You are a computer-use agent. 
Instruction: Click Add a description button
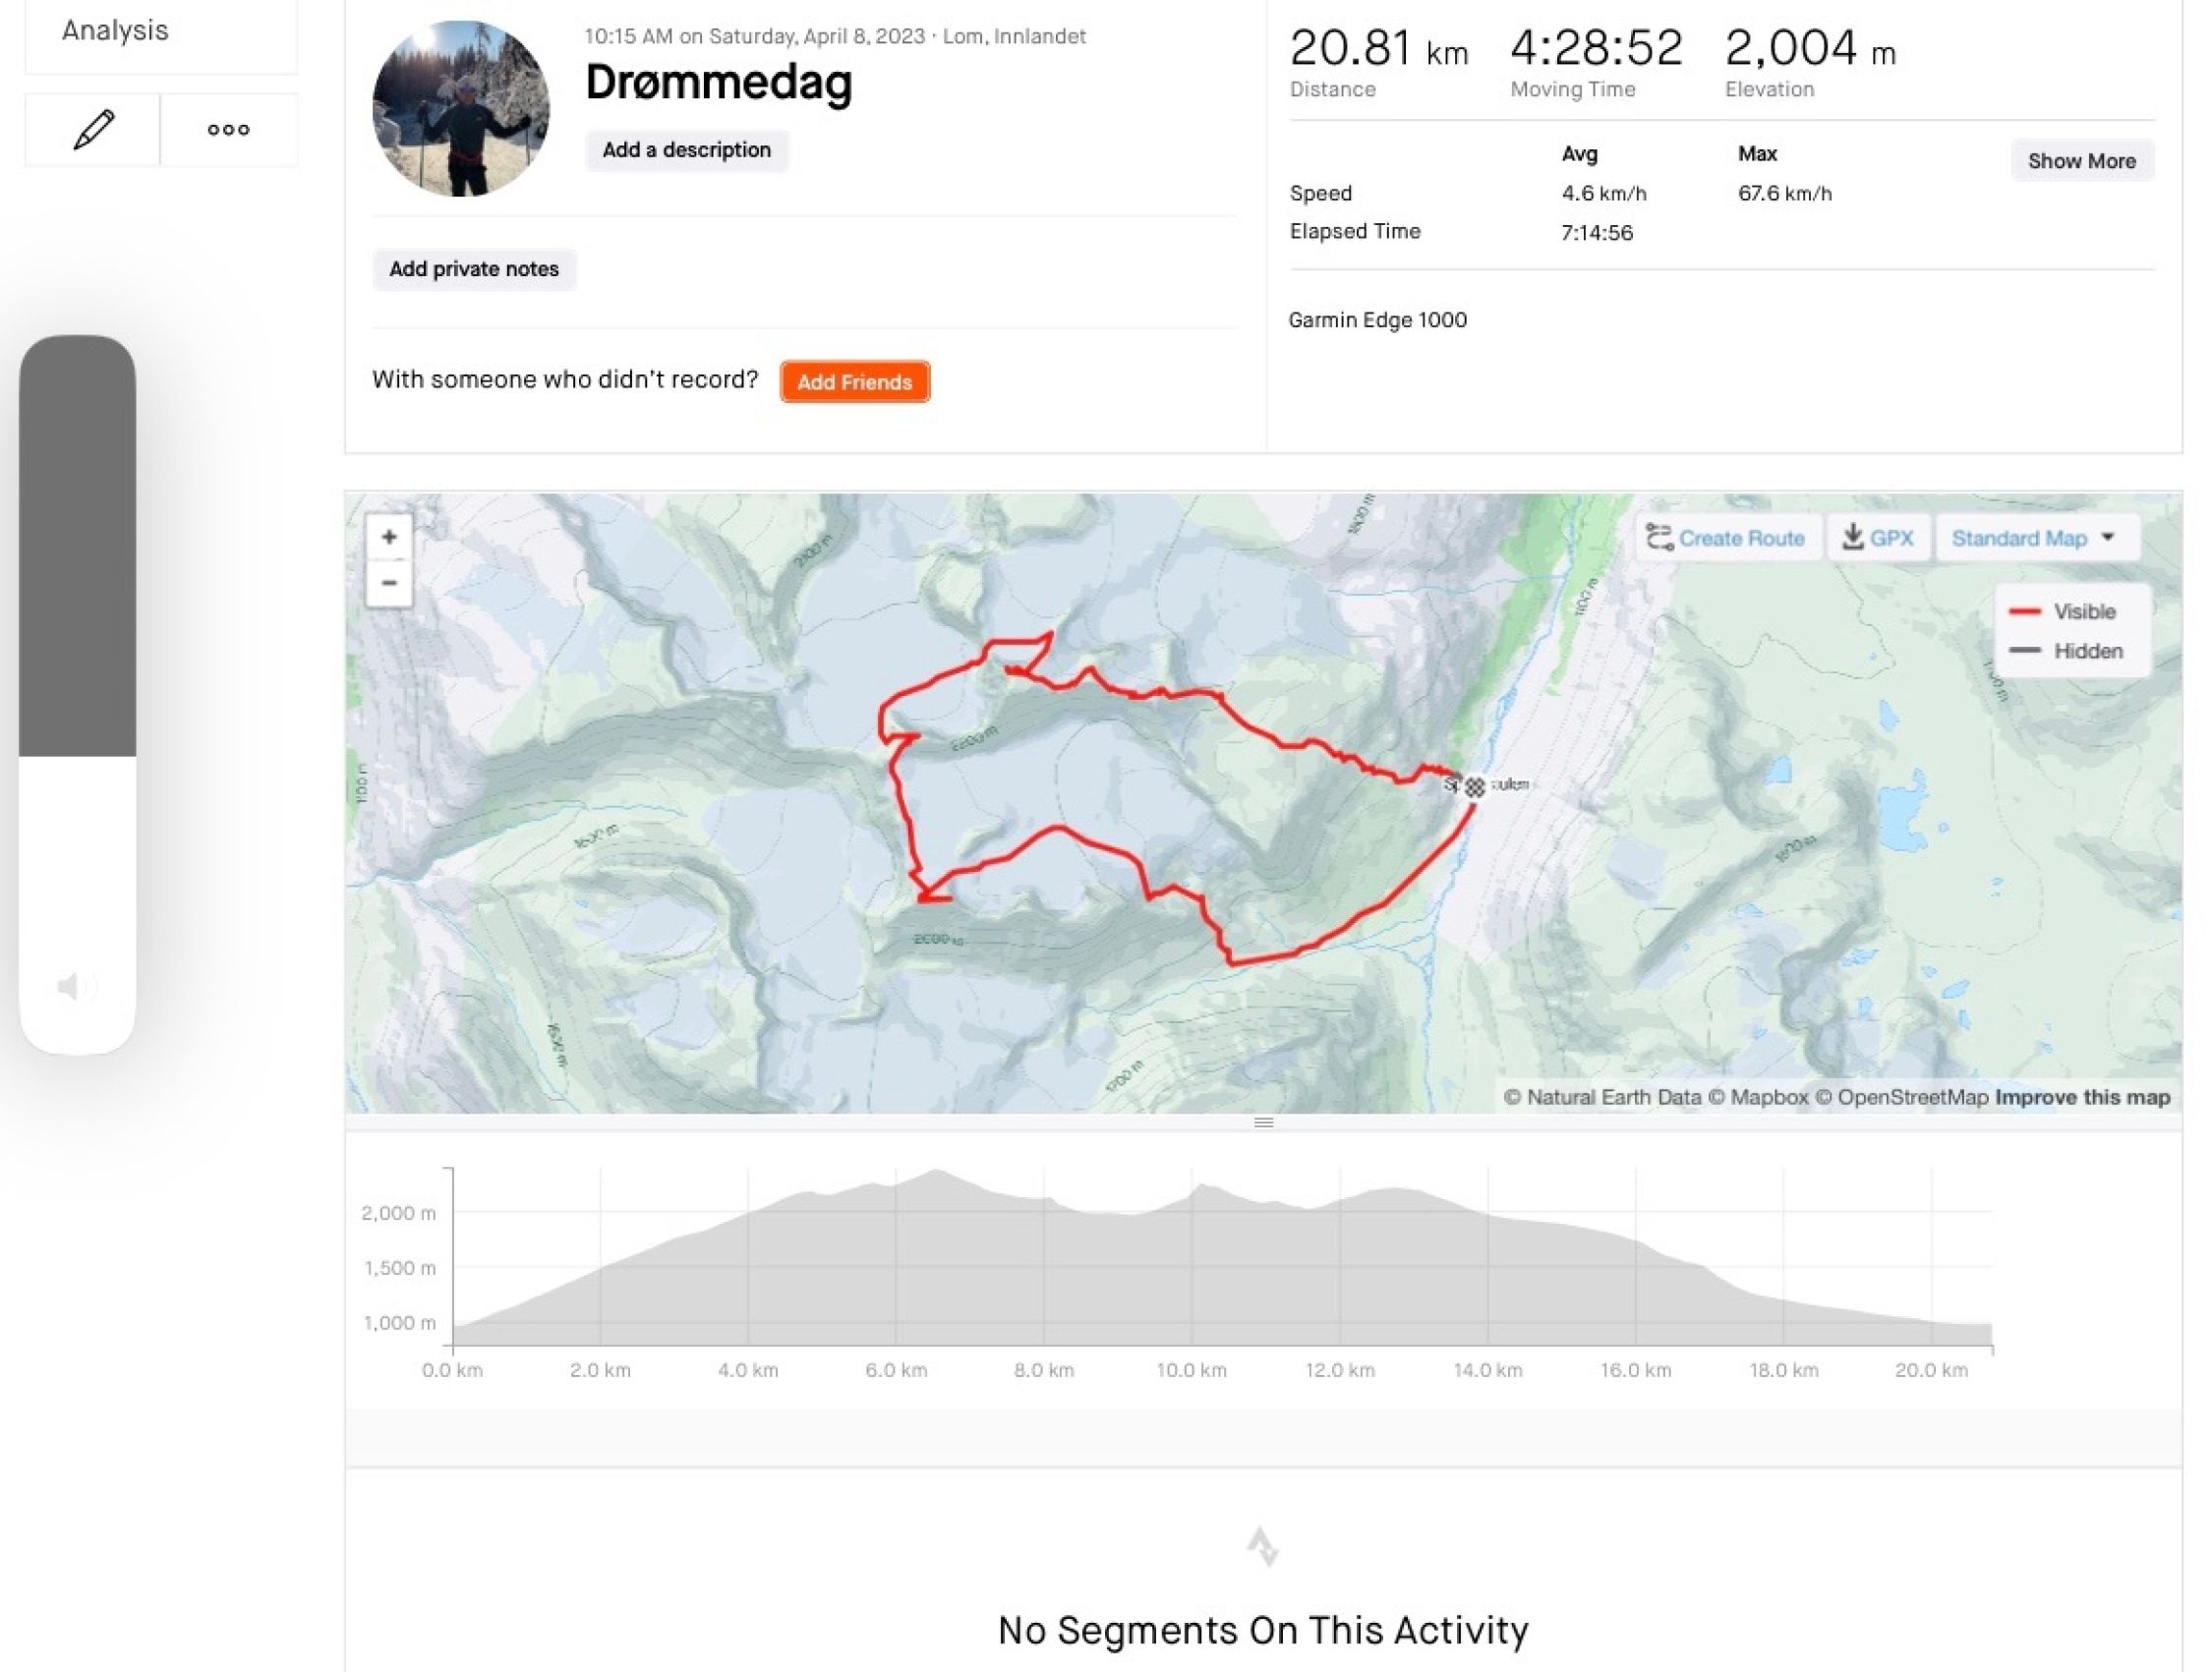point(686,150)
